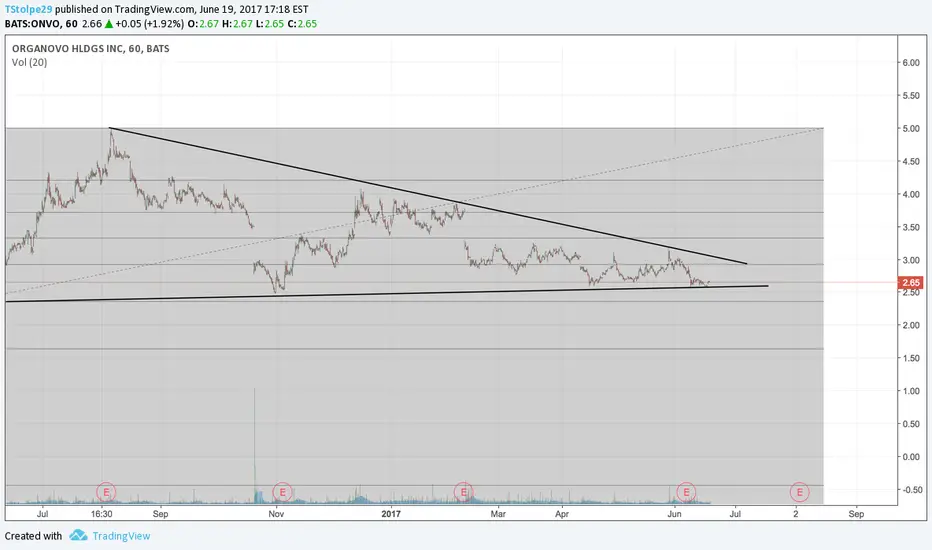The image size is (932, 550).
Task: Click the 2.00 price axis label
Action: [911, 325]
